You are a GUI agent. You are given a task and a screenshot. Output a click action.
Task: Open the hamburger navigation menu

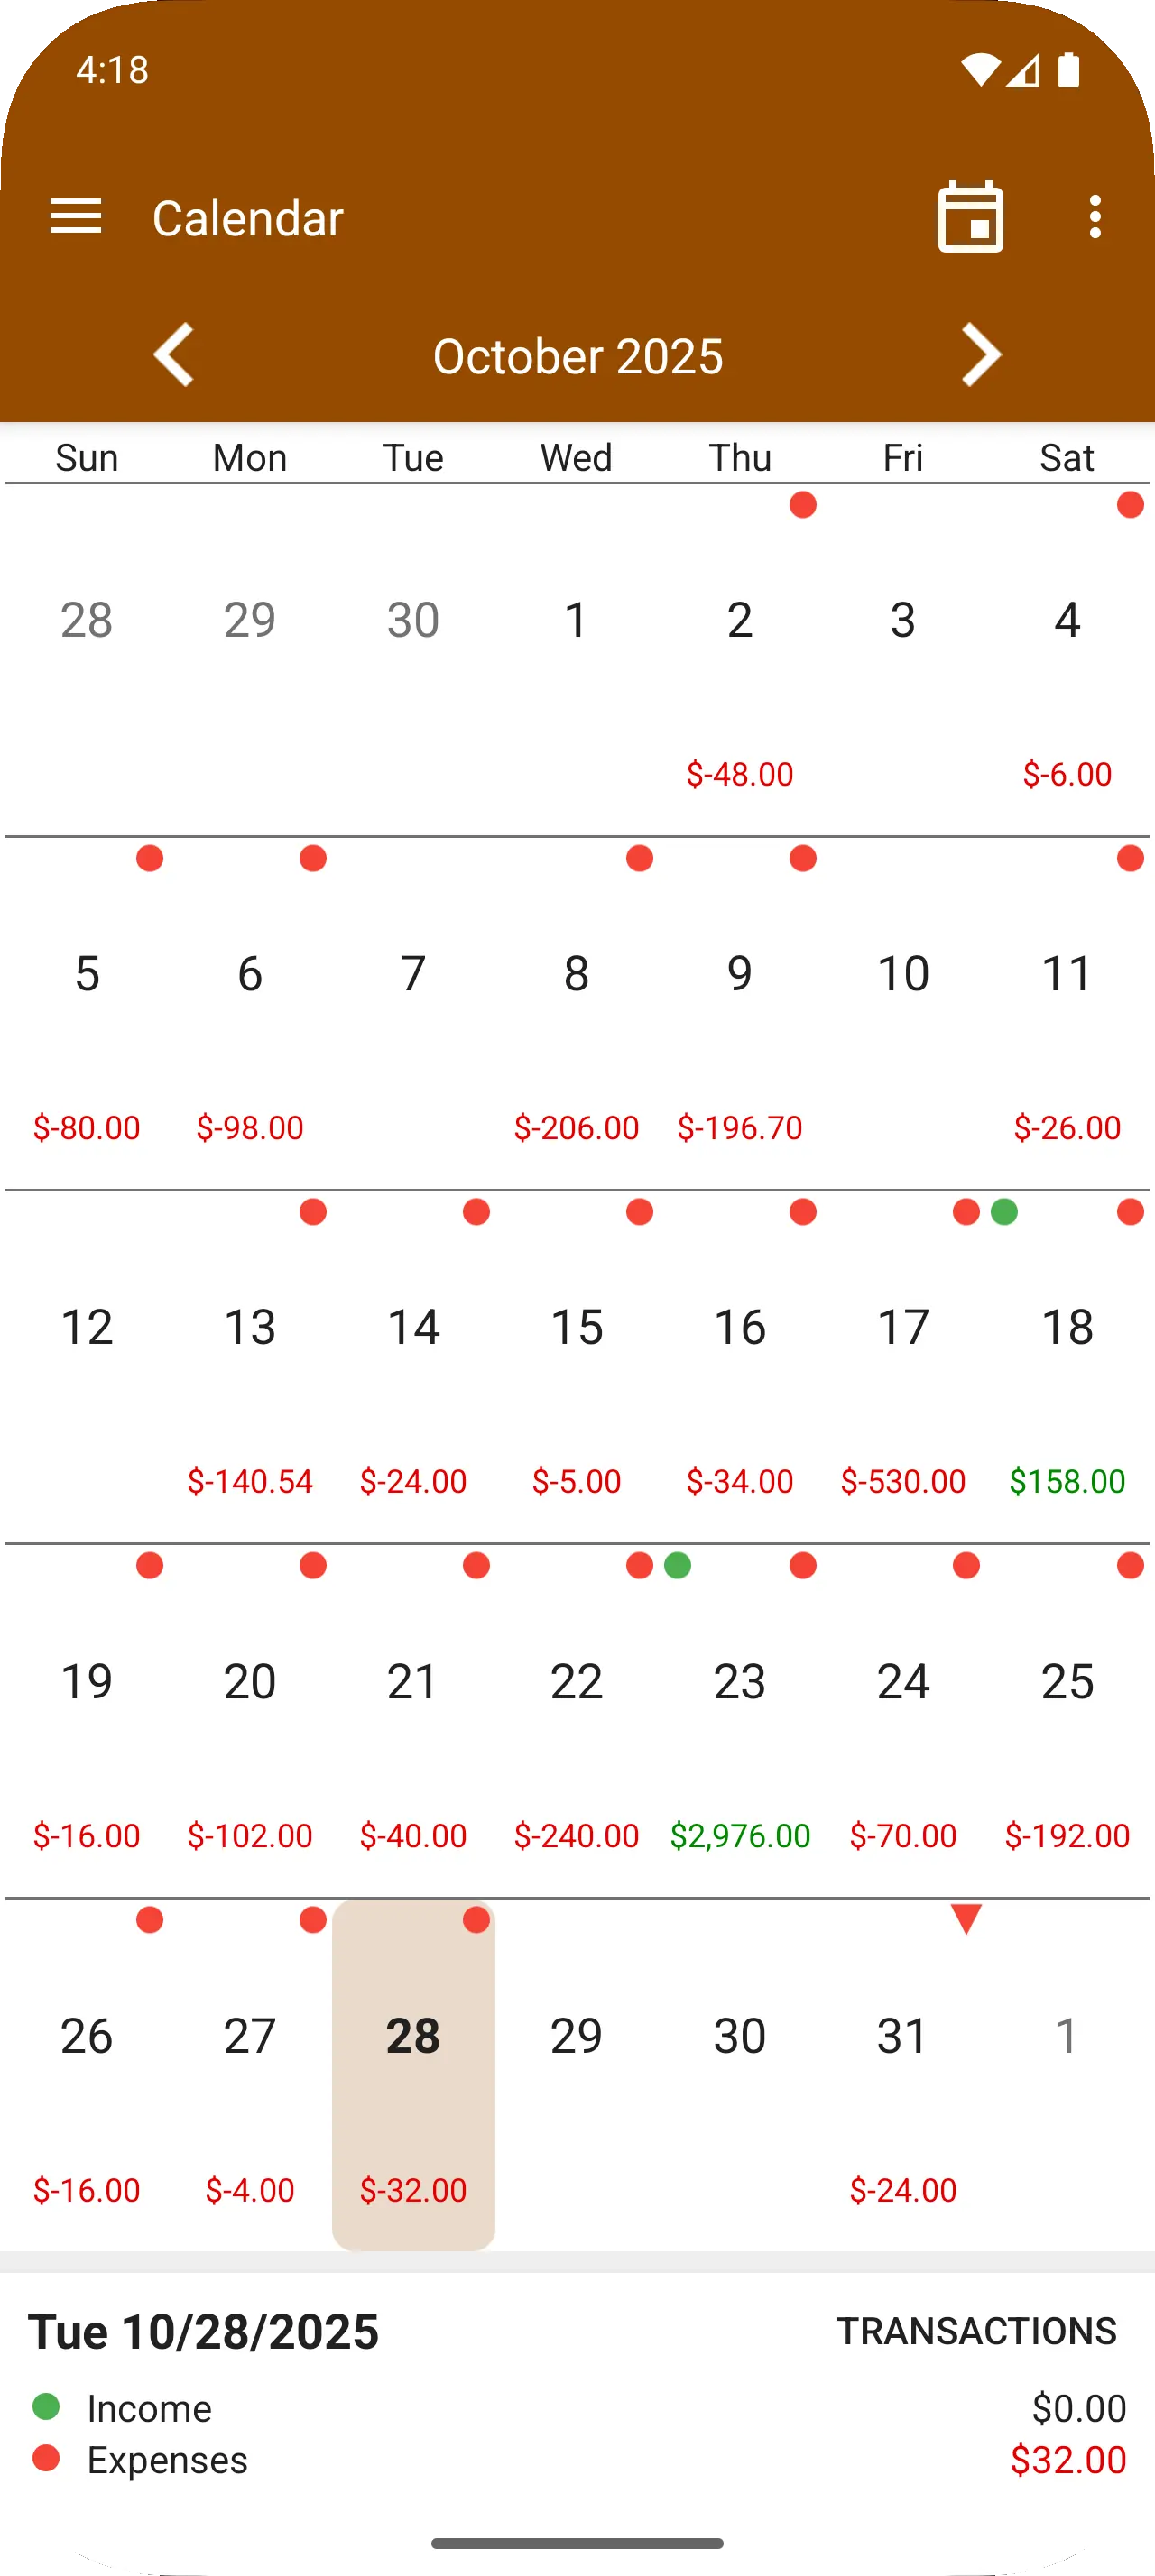pyautogui.click(x=76, y=217)
